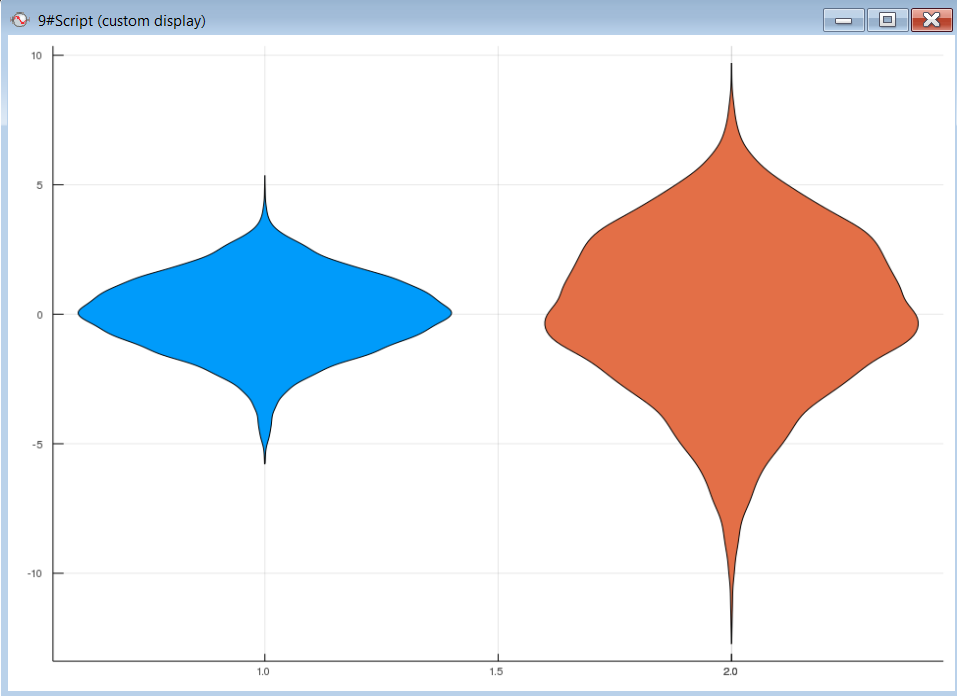The height and width of the screenshot is (696, 957).
Task: Click the x-axis tick label 1.5
Action: tap(497, 671)
